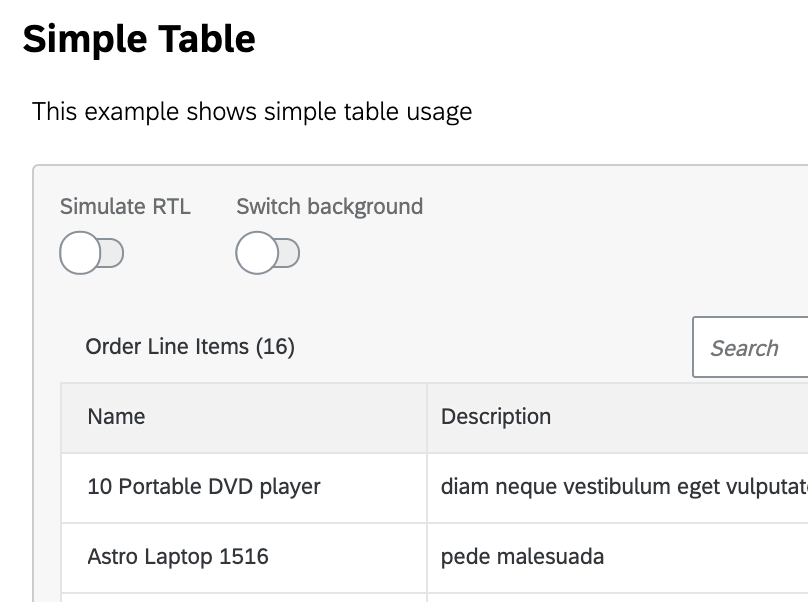Viewport: 808px width, 602px height.
Task: Click the Simple Table page heading
Action: click(x=139, y=39)
